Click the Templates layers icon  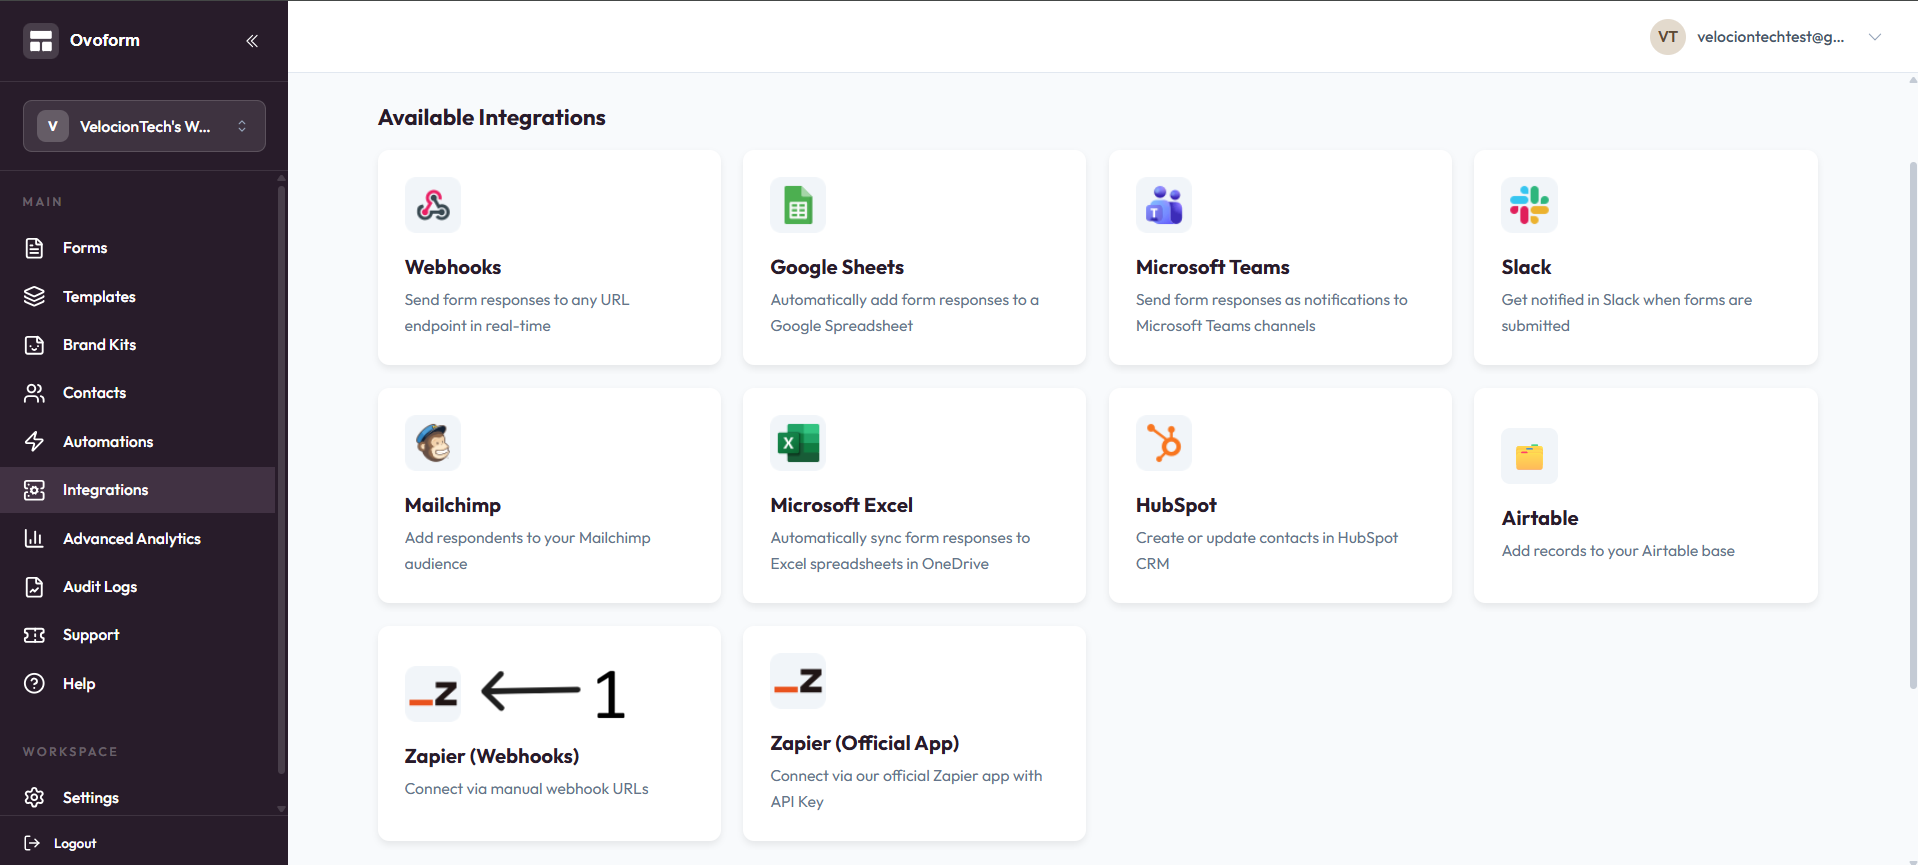34,297
